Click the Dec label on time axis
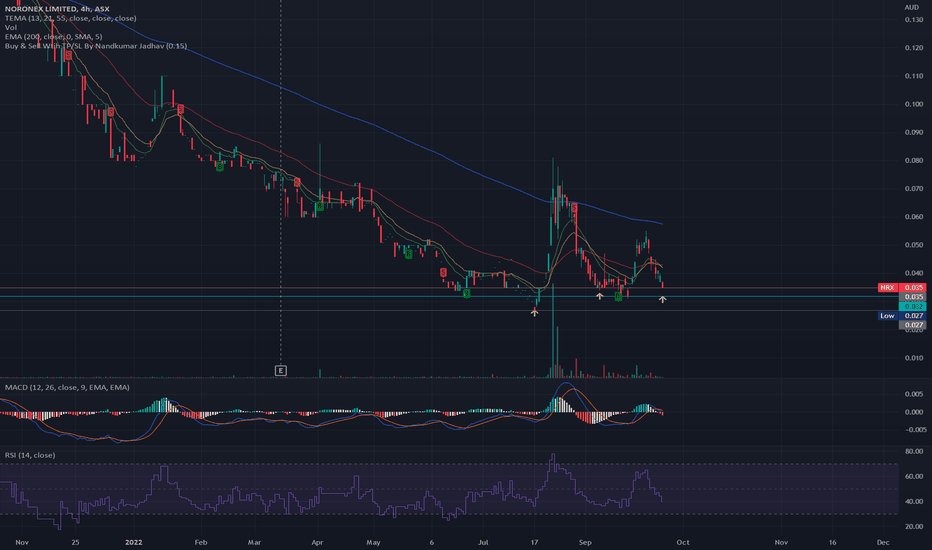 point(883,542)
